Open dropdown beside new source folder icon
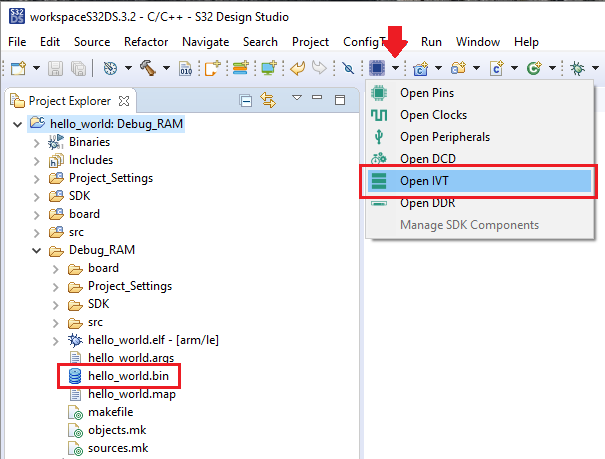 477,68
